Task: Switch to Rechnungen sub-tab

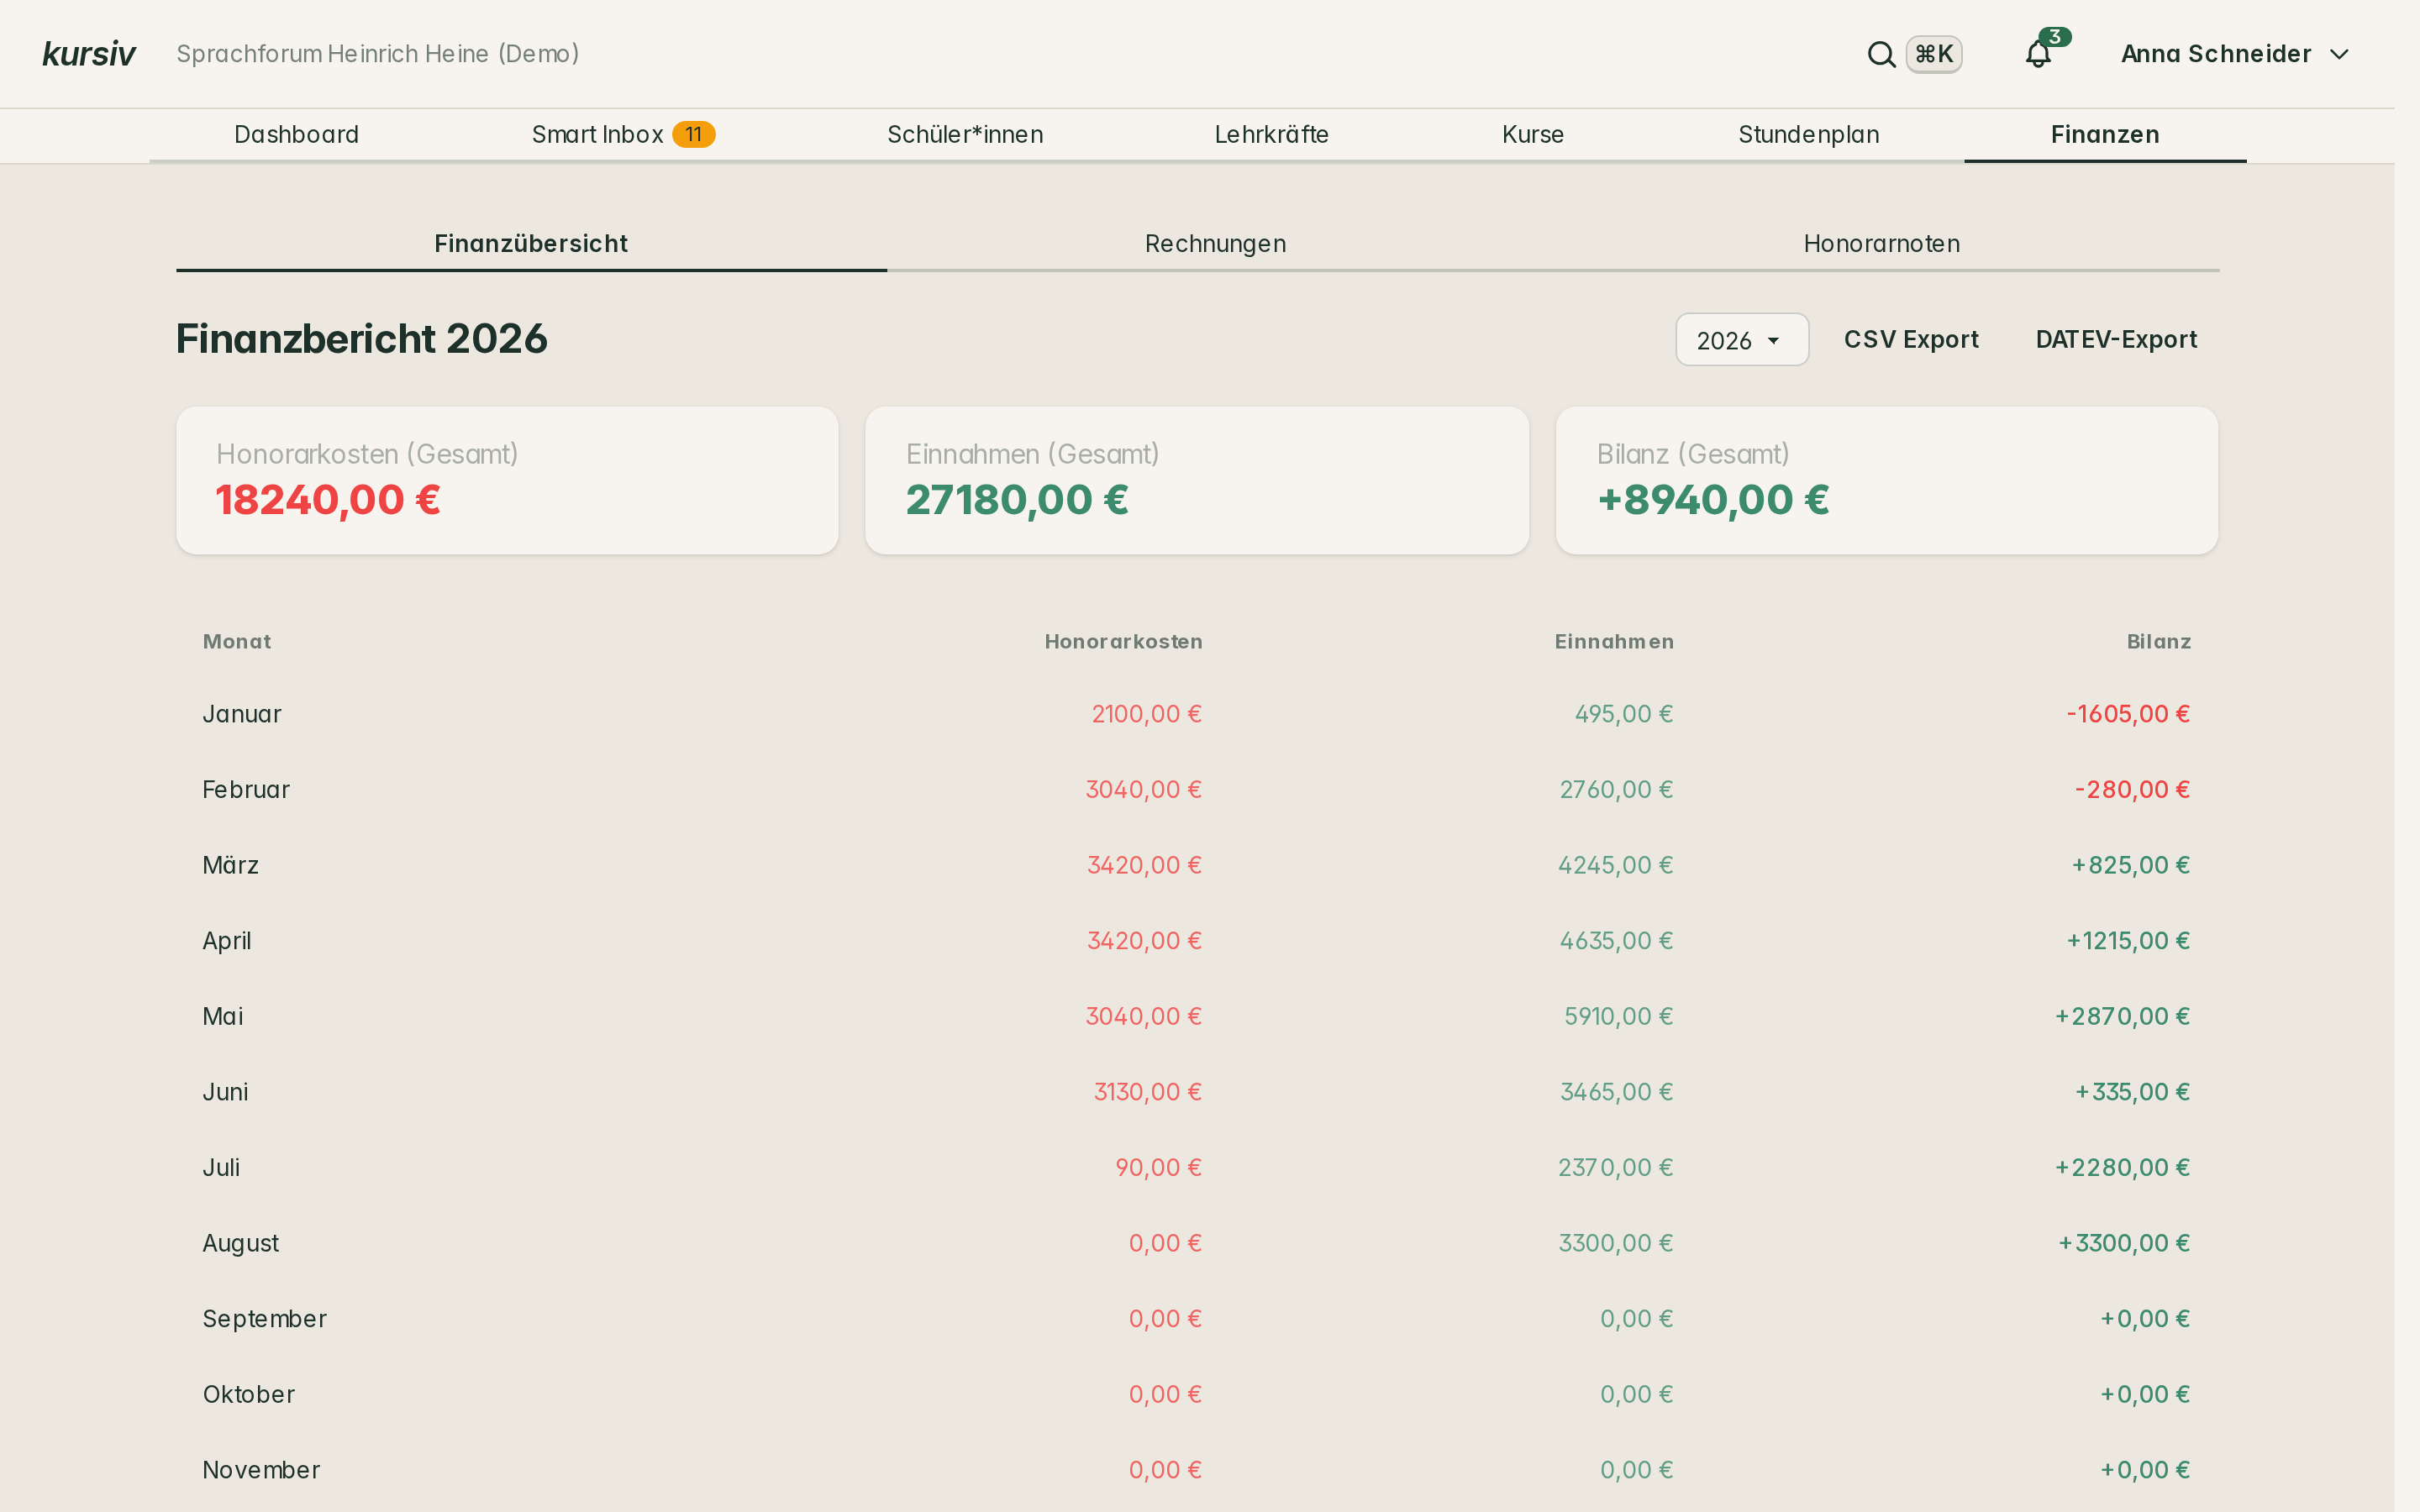Action: pyautogui.click(x=1215, y=244)
